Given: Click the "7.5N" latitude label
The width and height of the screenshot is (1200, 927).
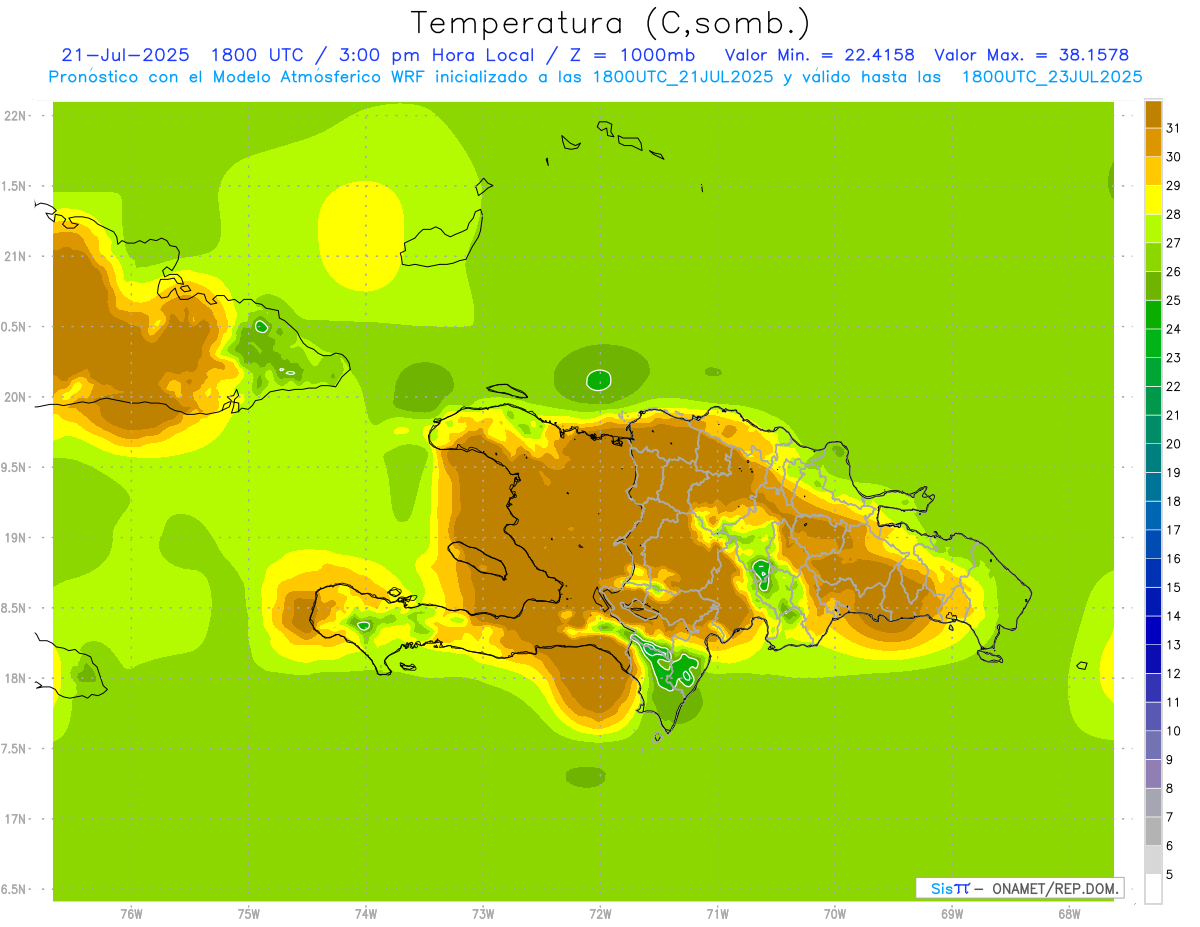Looking at the screenshot, I should (x=15, y=749).
